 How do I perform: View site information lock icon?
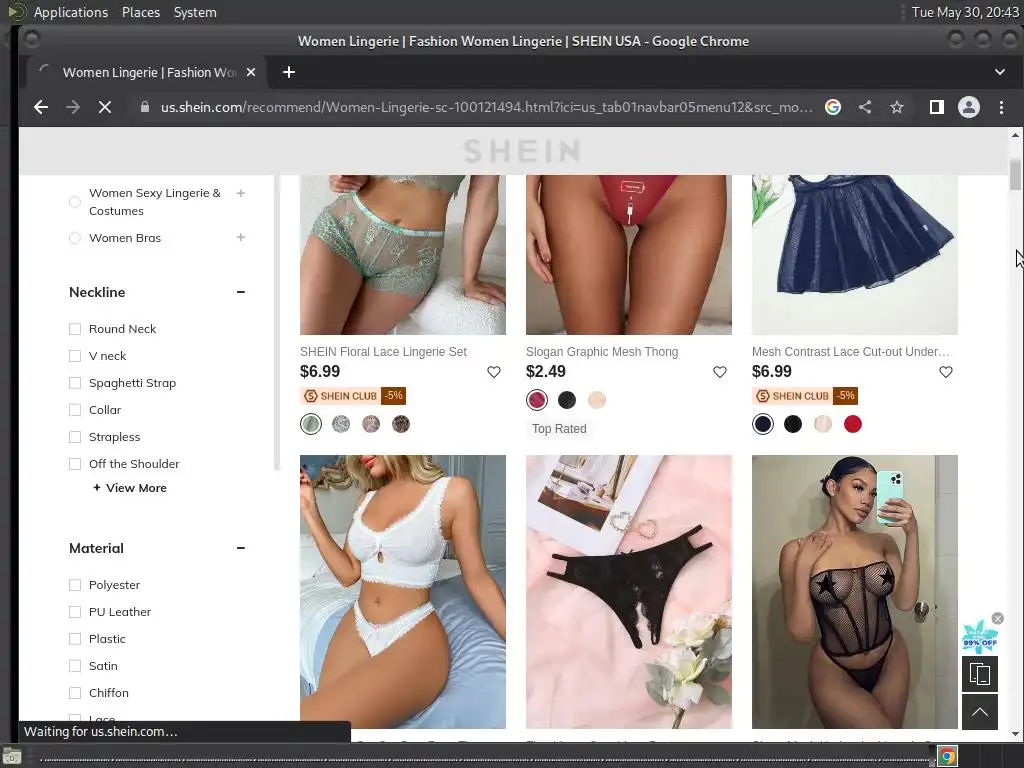pyautogui.click(x=145, y=107)
